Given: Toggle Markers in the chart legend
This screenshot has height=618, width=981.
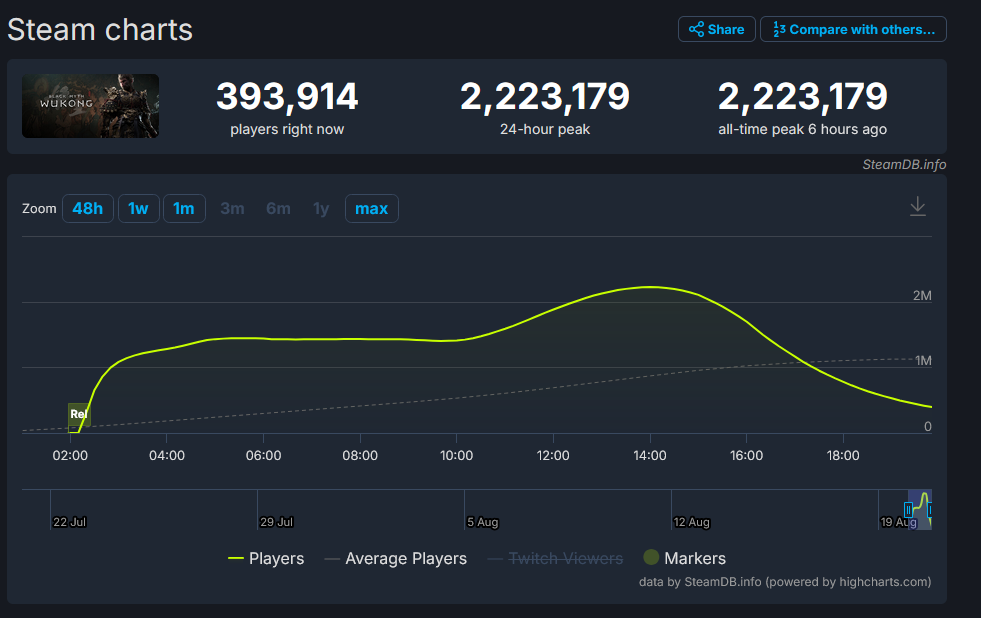Looking at the screenshot, I should (x=684, y=558).
